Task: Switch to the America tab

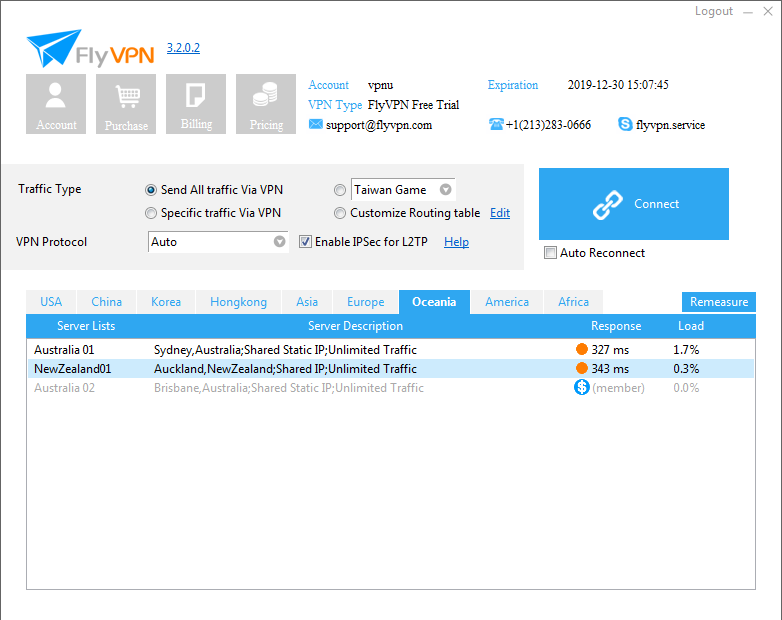Action: click(x=507, y=302)
